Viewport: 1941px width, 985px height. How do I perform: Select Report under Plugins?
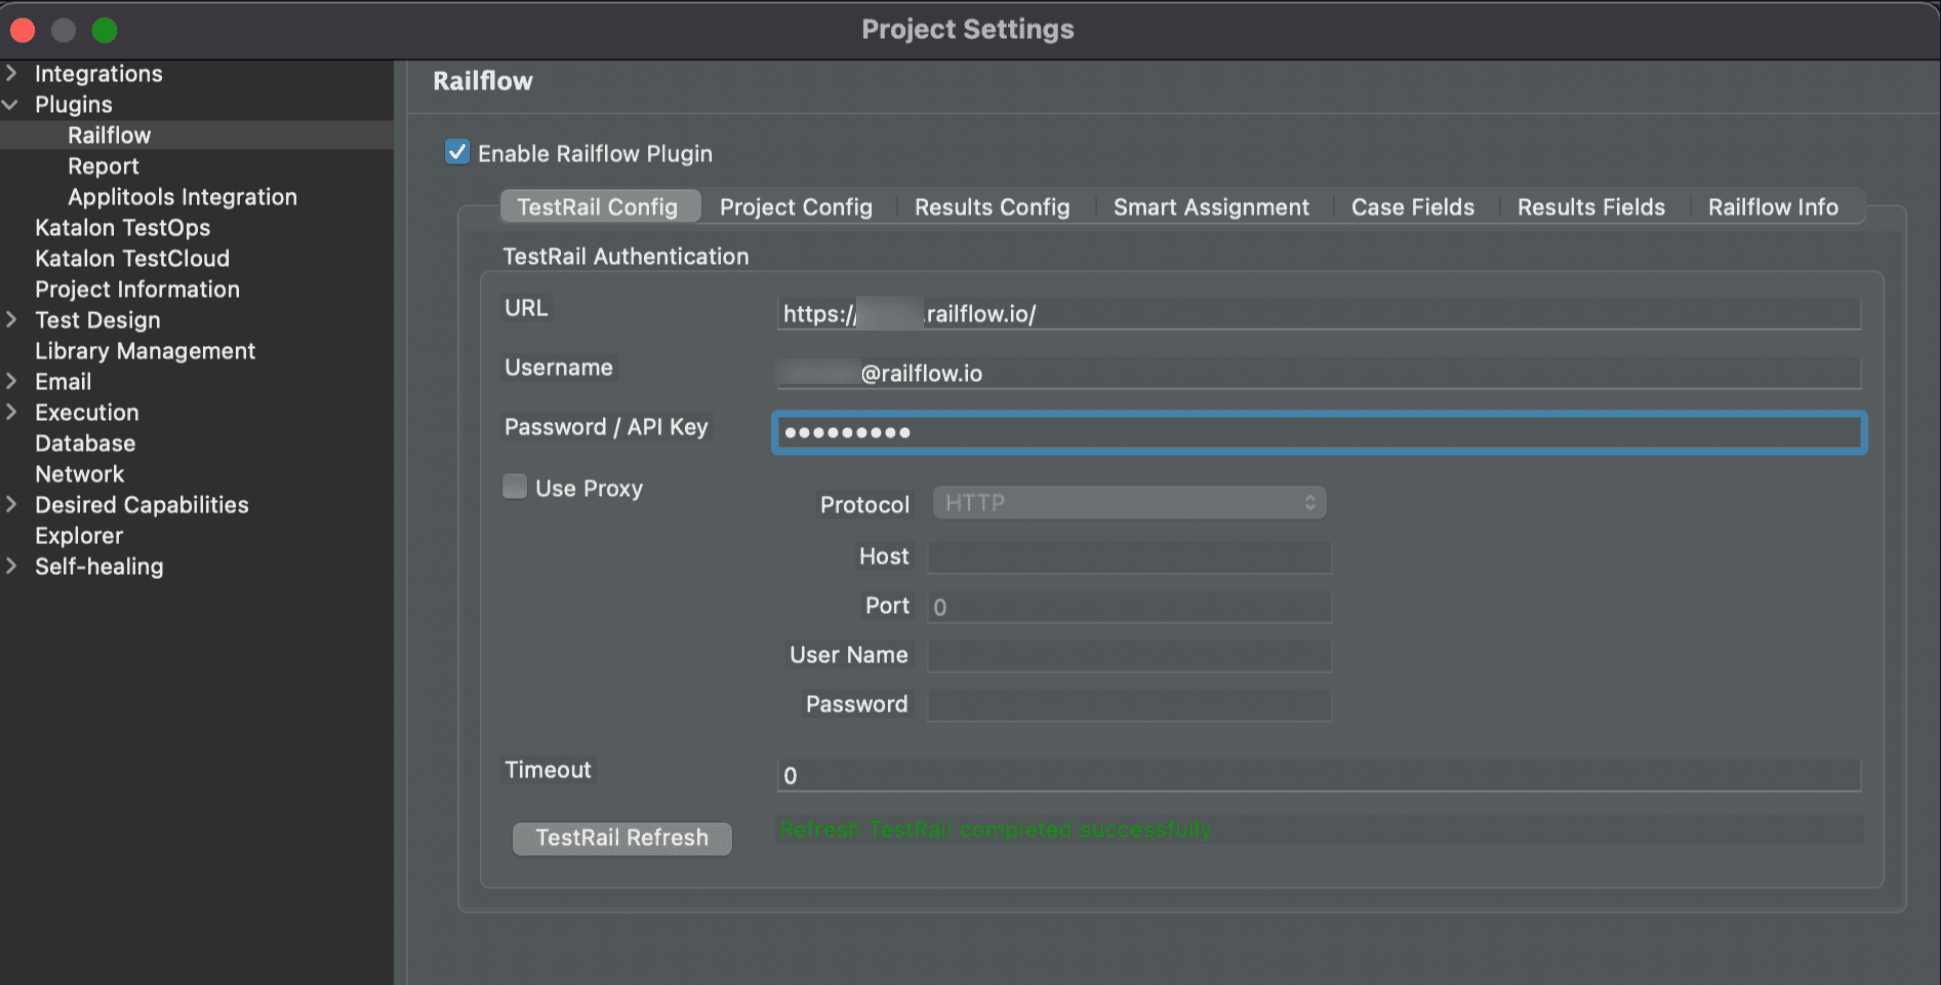click(x=103, y=166)
